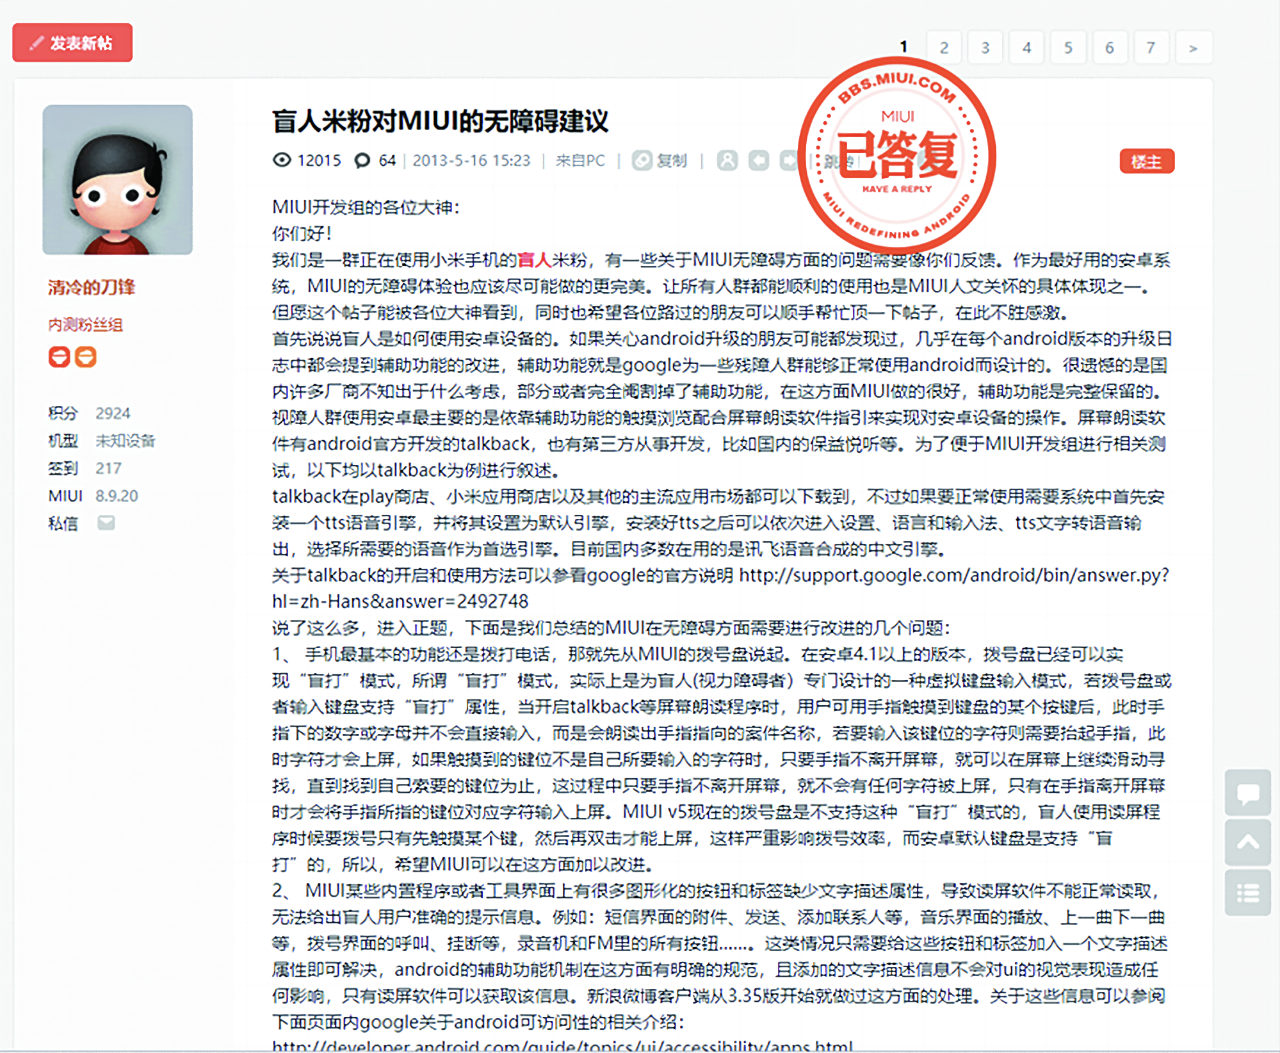The height and width of the screenshot is (1053, 1280).
Task: Click the 积分 2924 points value
Action: click(x=113, y=413)
